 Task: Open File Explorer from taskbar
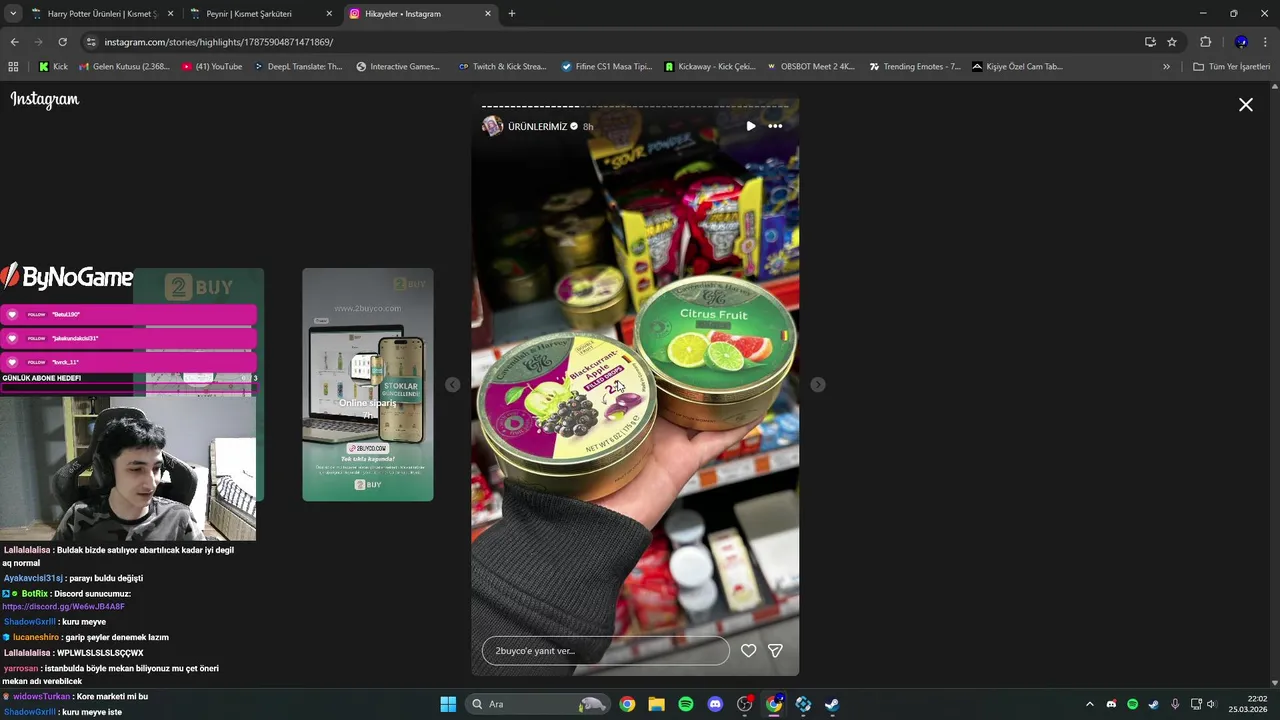pyautogui.click(x=657, y=704)
